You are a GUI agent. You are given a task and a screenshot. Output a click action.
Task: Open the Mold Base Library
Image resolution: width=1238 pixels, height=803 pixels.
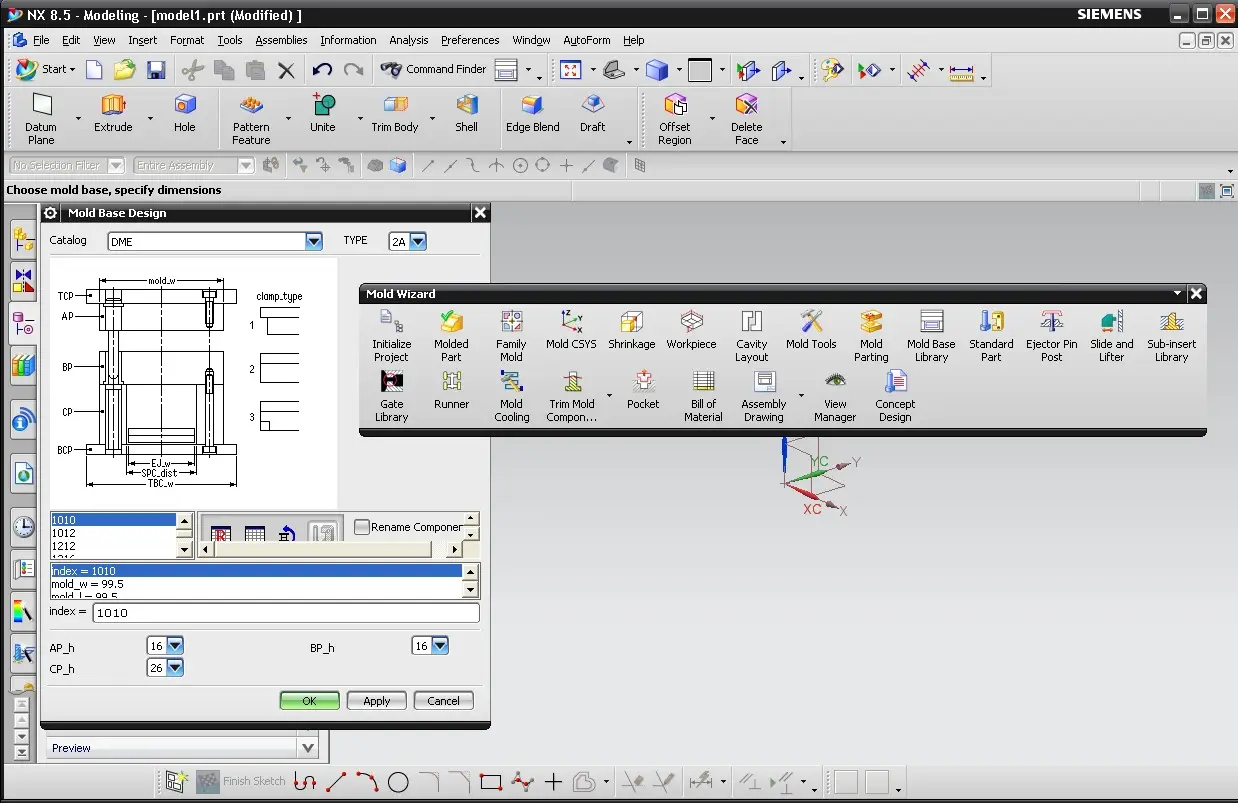931,335
